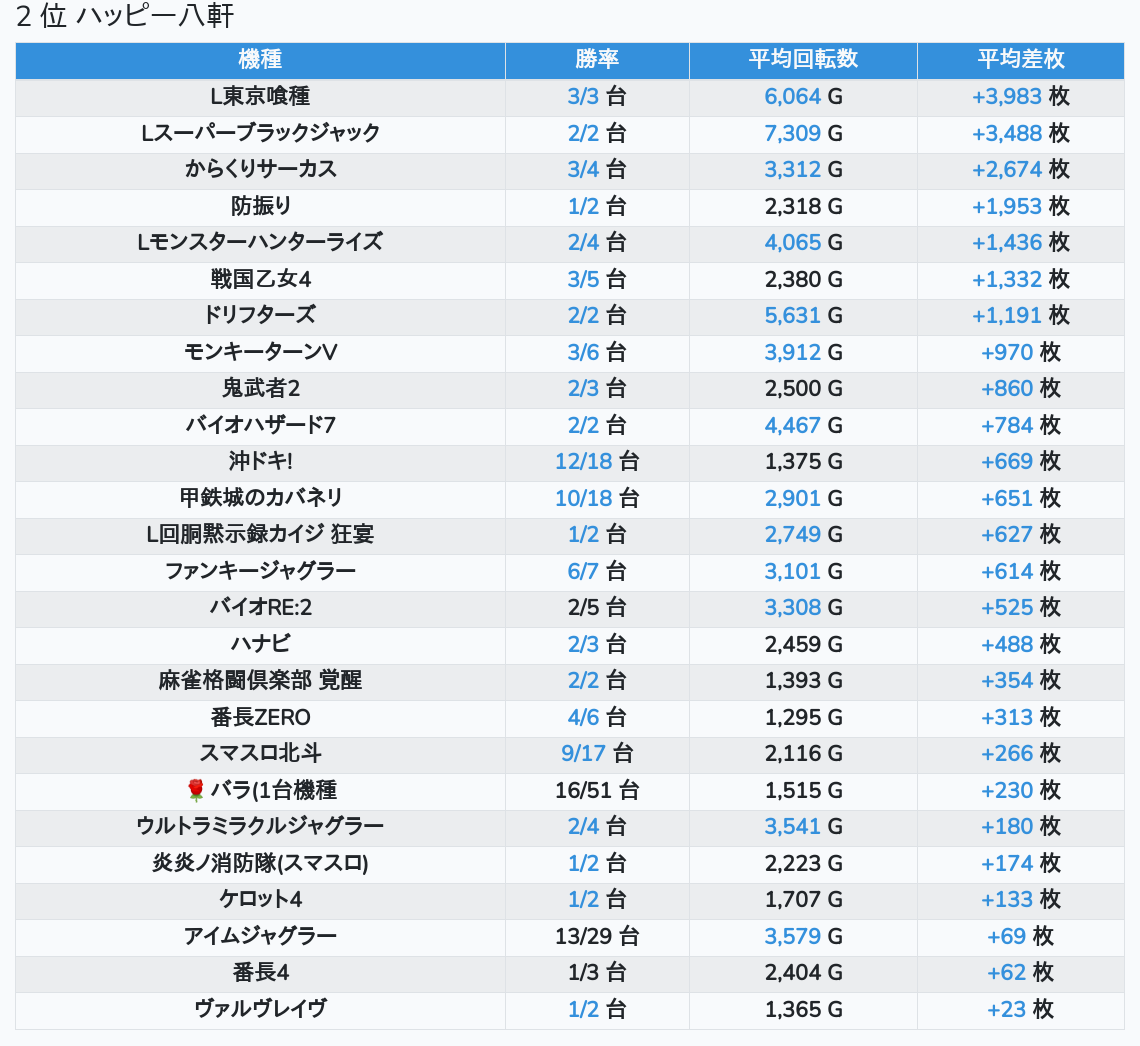The image size is (1140, 1046).
Task: Click the 13/29 win rate value
Action: [x=597, y=936]
